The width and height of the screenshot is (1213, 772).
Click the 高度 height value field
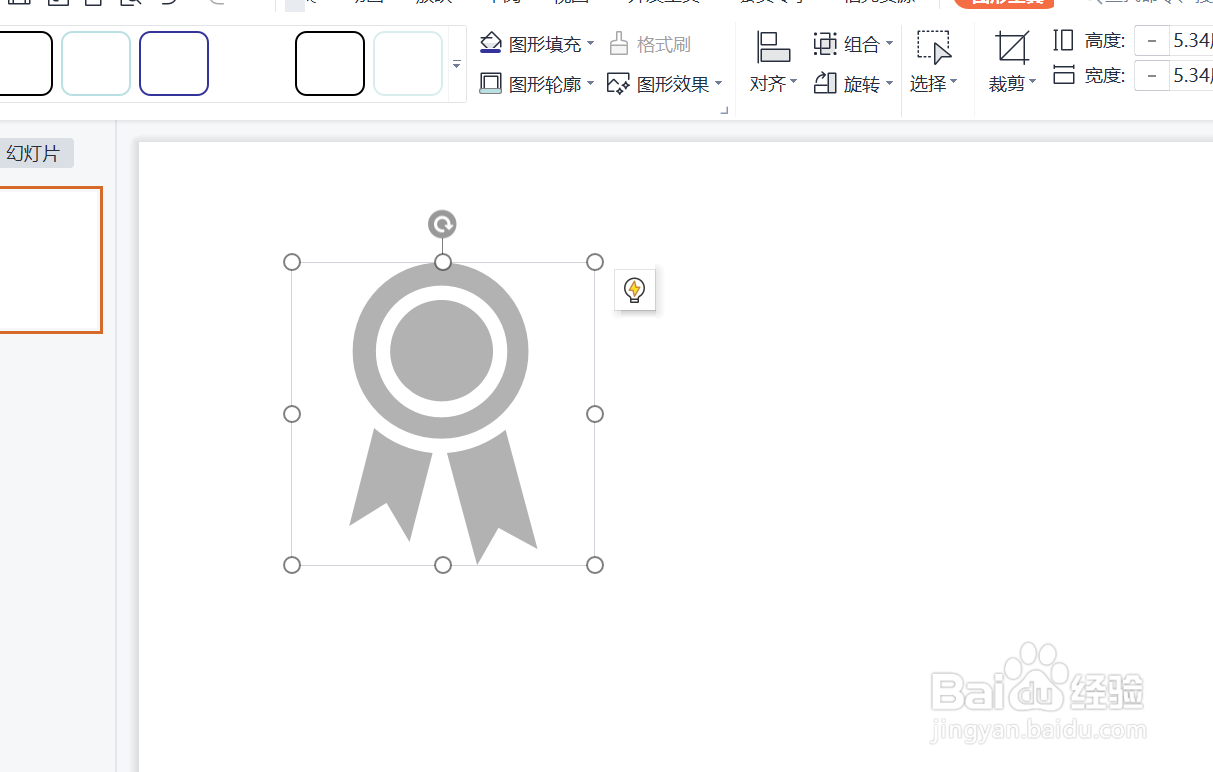pos(1191,41)
